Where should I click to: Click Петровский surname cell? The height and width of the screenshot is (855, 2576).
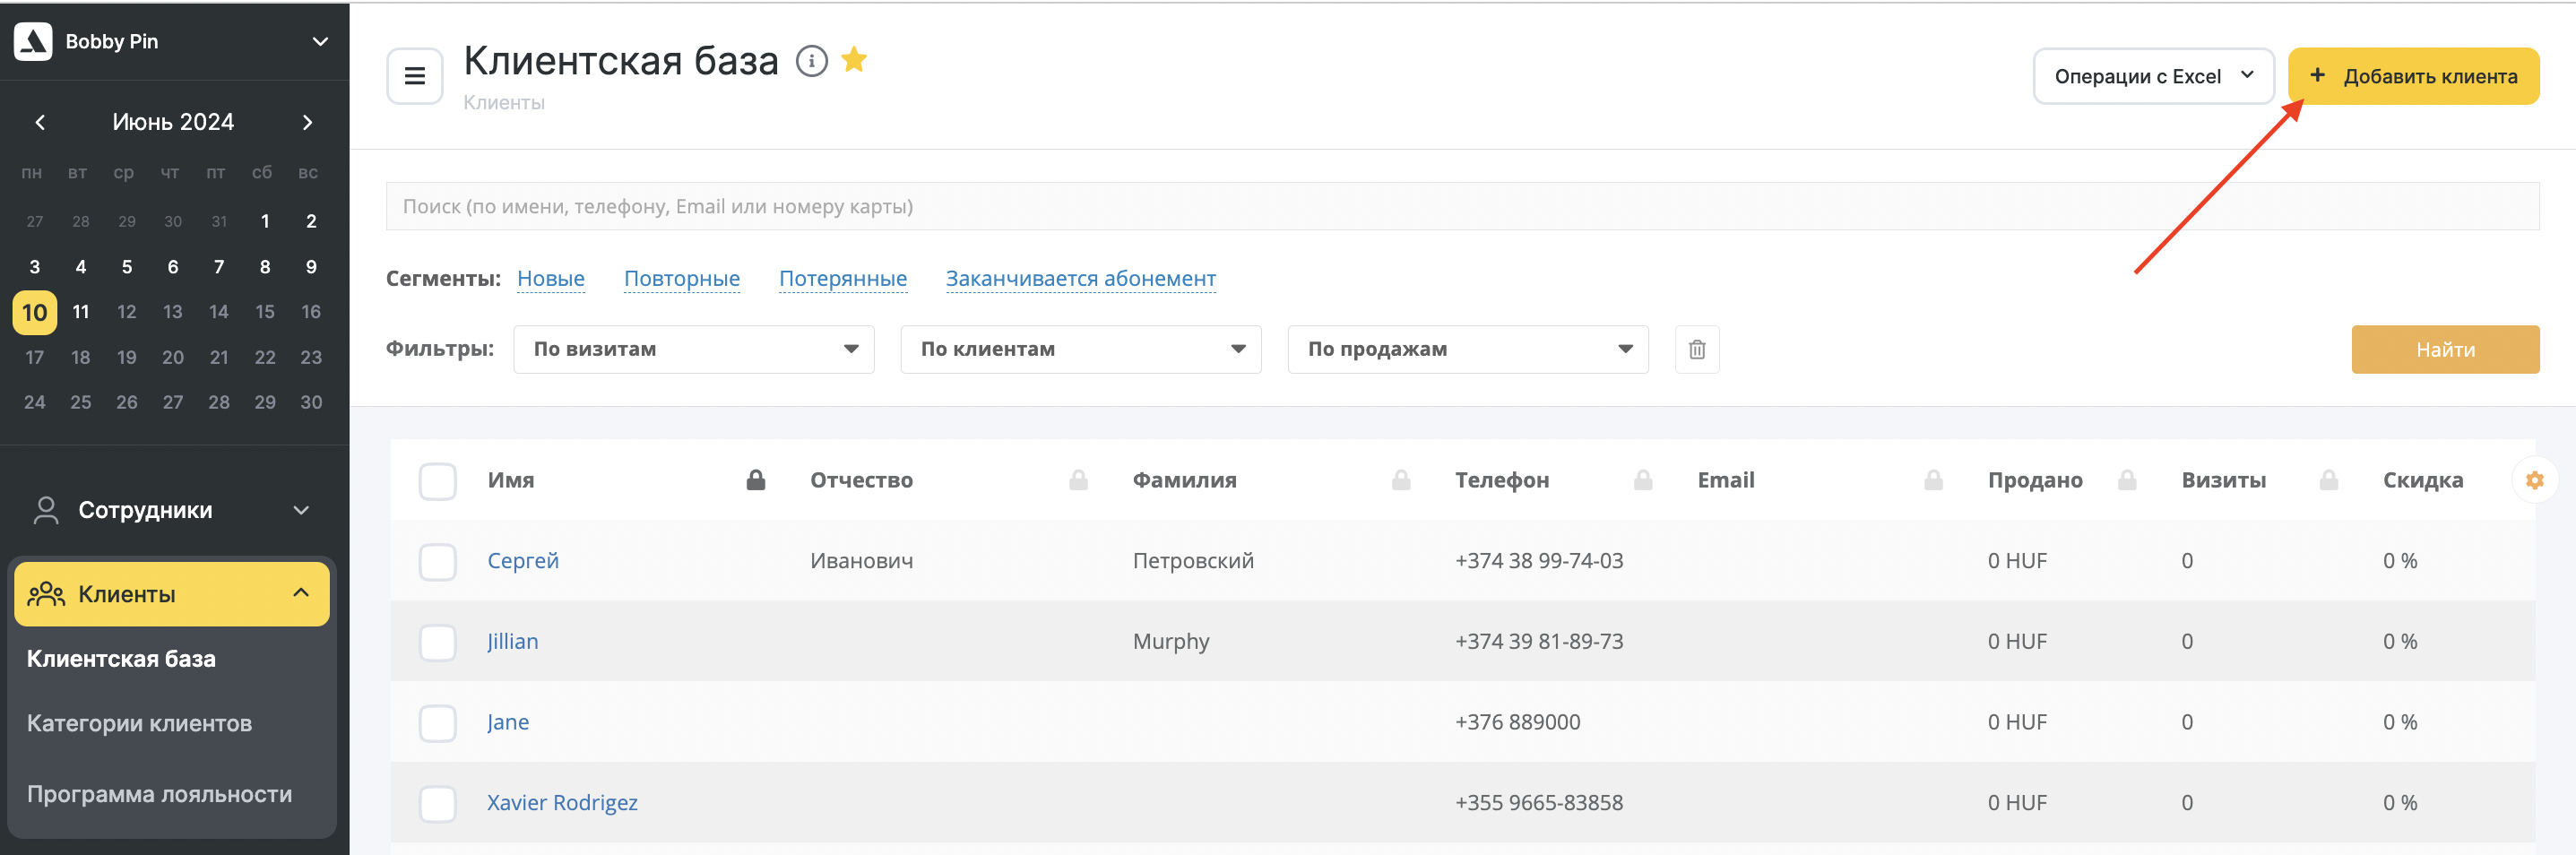pos(1192,561)
